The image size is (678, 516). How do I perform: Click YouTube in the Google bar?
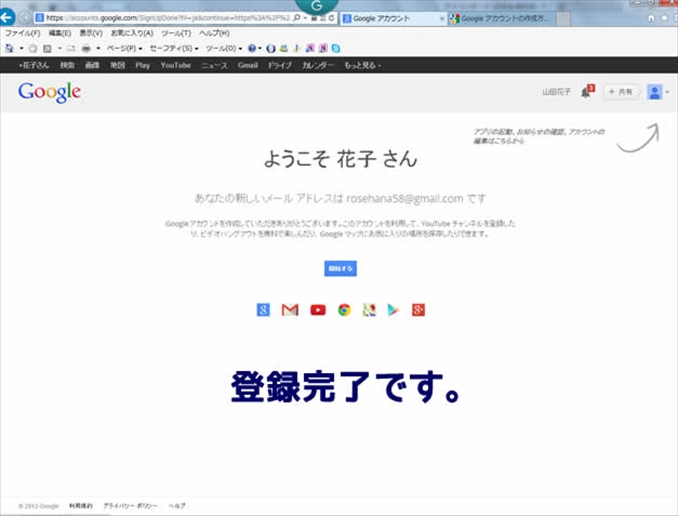point(176,65)
